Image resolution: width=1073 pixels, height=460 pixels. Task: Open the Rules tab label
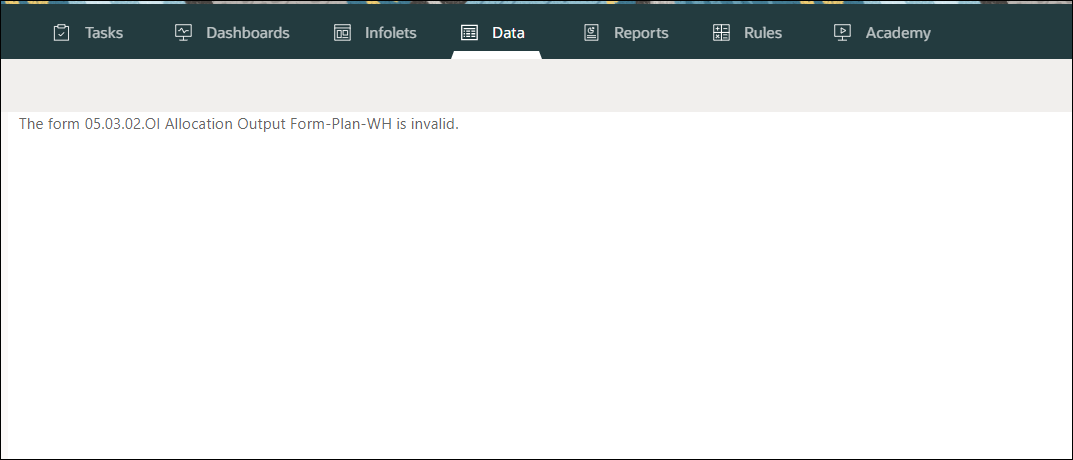pos(763,33)
